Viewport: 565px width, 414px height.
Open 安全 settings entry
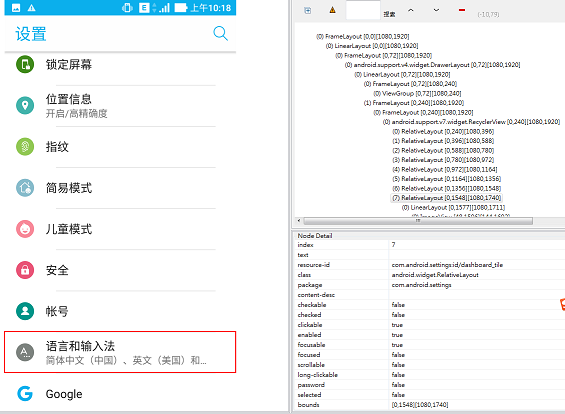120,270
